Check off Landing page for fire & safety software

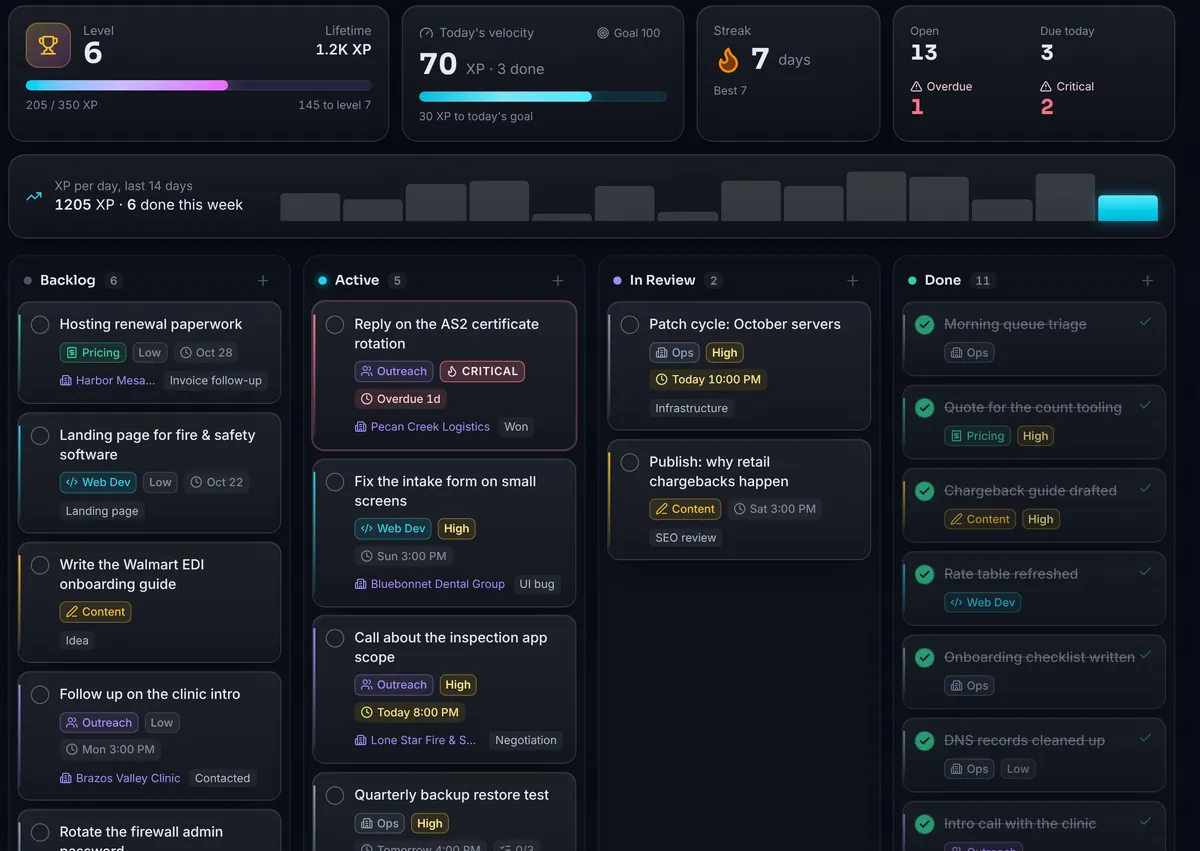[x=40, y=436]
